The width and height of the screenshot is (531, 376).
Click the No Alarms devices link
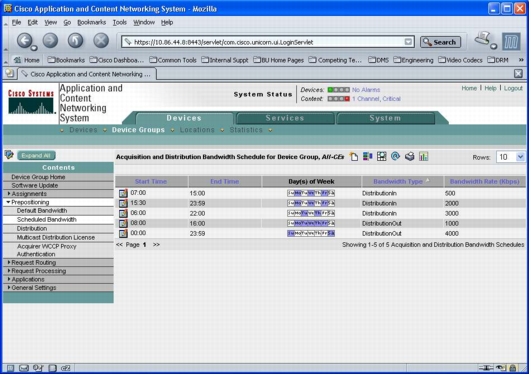(366, 90)
